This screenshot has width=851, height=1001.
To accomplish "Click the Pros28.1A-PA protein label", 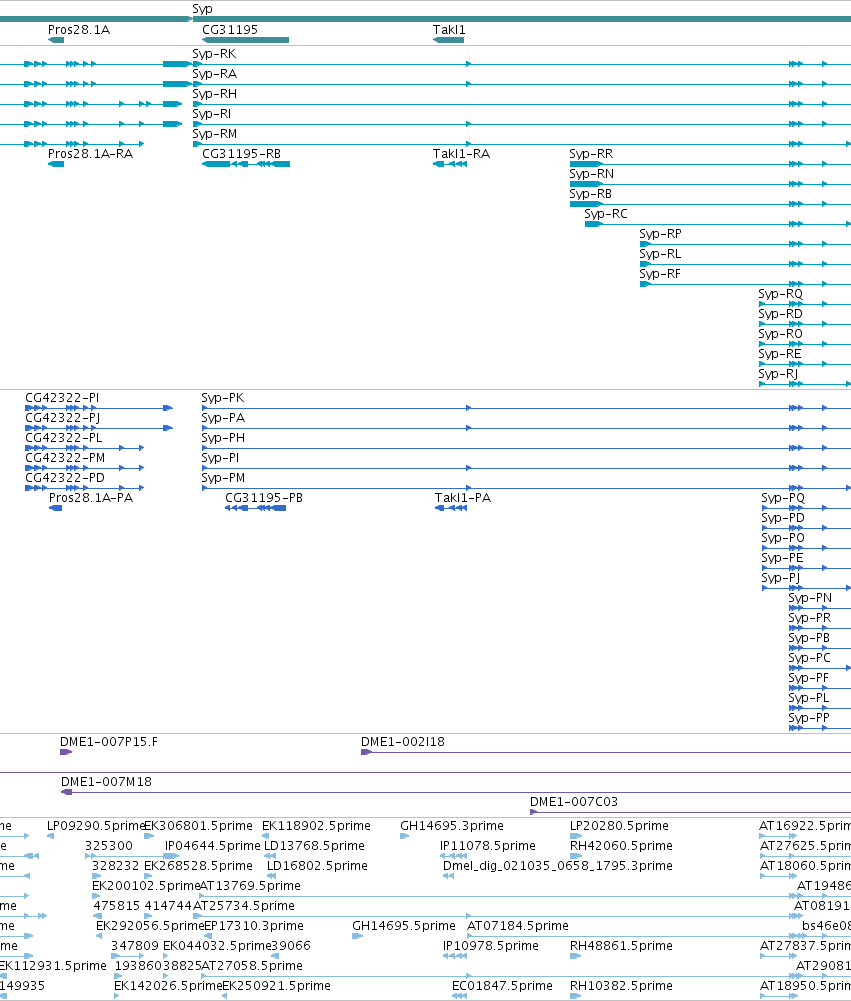I will pos(91,498).
